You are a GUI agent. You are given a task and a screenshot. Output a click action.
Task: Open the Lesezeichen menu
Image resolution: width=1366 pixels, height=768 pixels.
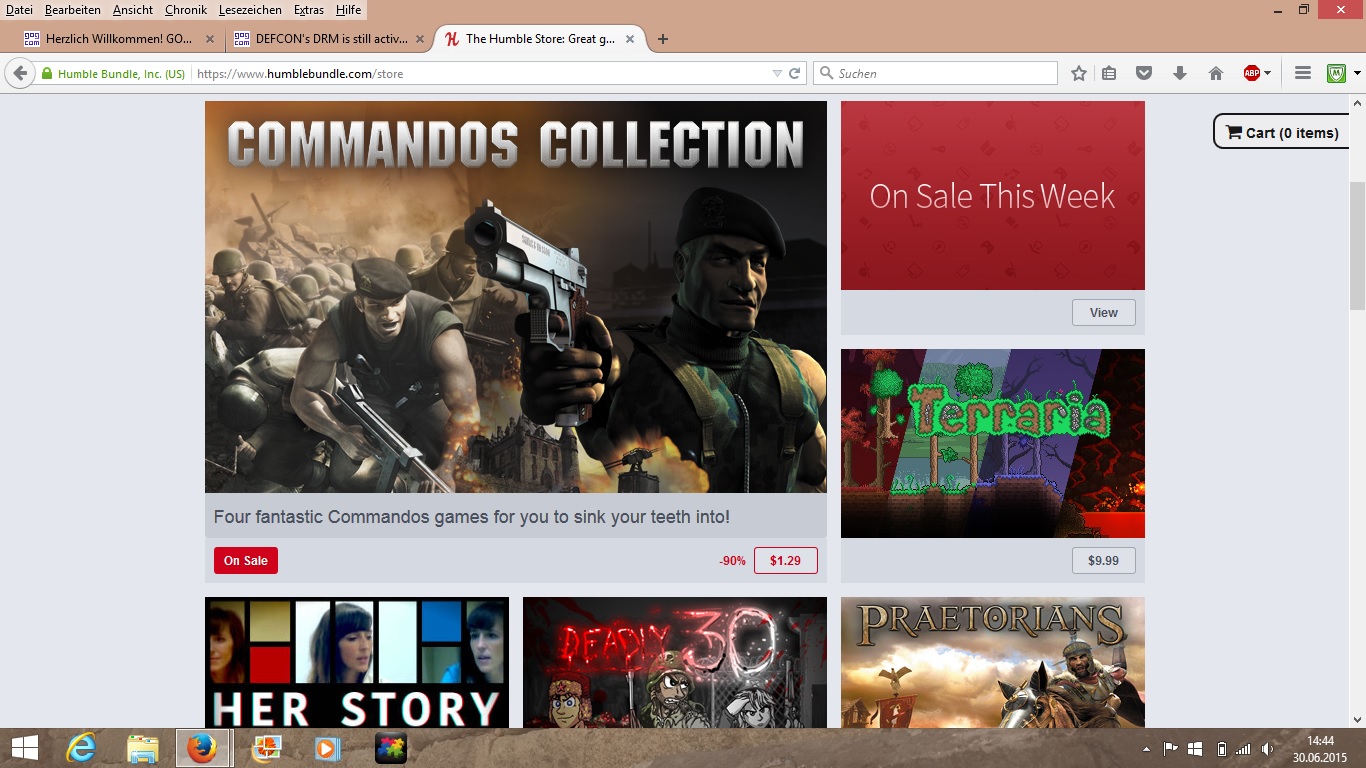[x=251, y=10]
